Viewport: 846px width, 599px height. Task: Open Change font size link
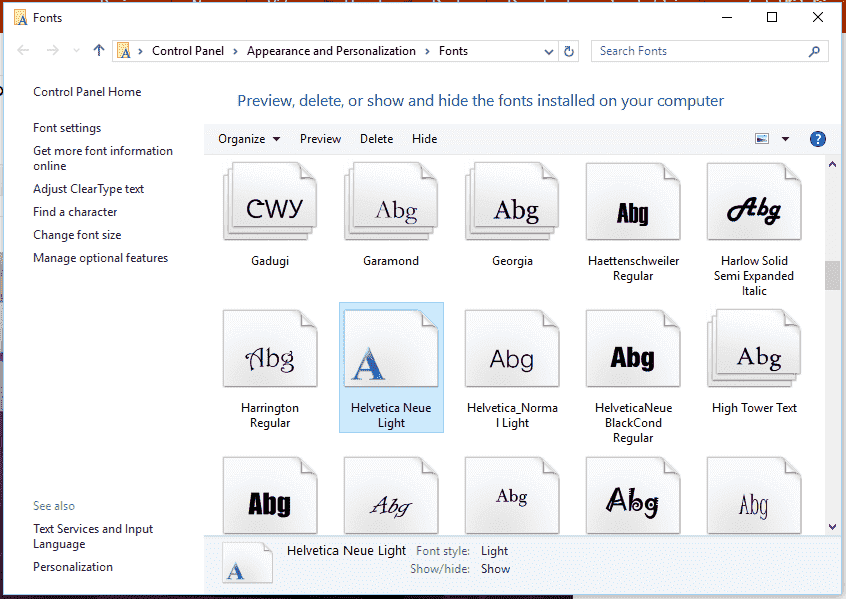pos(77,235)
